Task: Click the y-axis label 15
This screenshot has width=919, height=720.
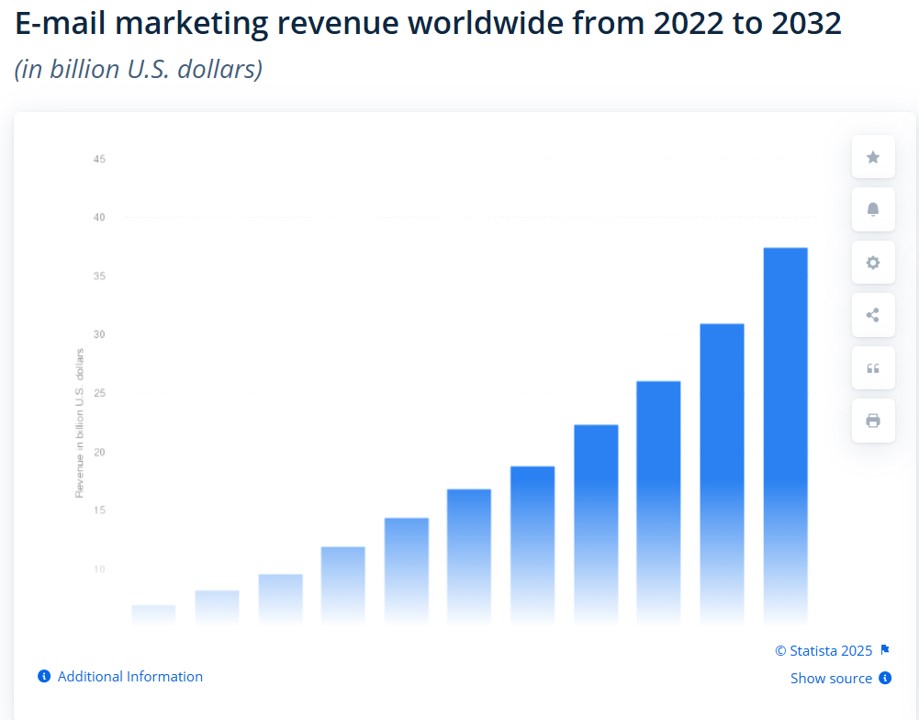Action: tap(99, 510)
